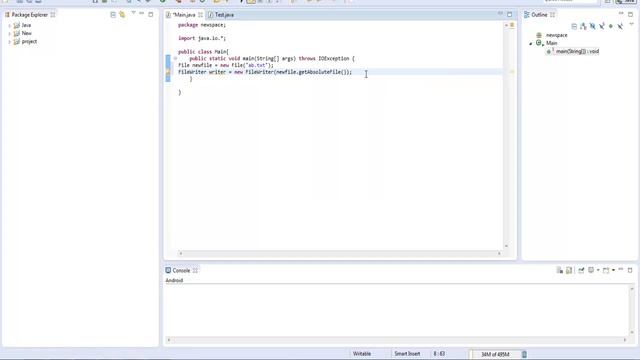The image size is (640, 360).
Task: Maximize the Console panel
Action: point(630,270)
